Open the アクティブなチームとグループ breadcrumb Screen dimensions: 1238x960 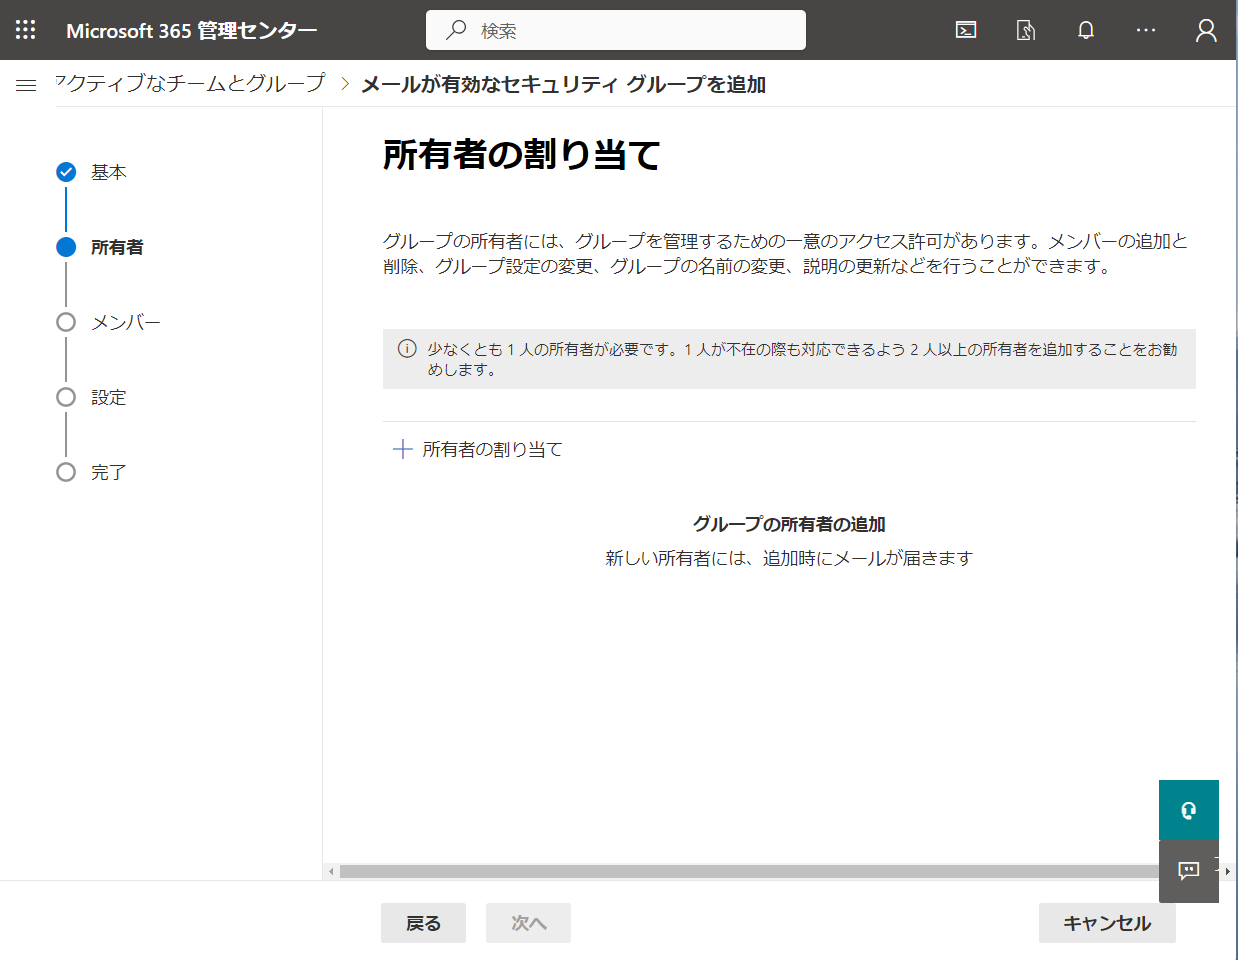(190, 83)
